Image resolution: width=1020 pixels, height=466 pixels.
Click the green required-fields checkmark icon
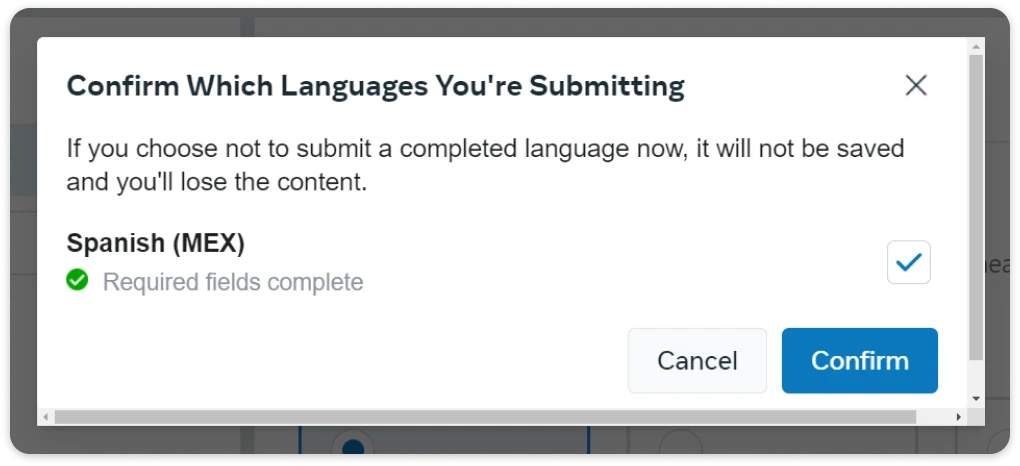(77, 281)
